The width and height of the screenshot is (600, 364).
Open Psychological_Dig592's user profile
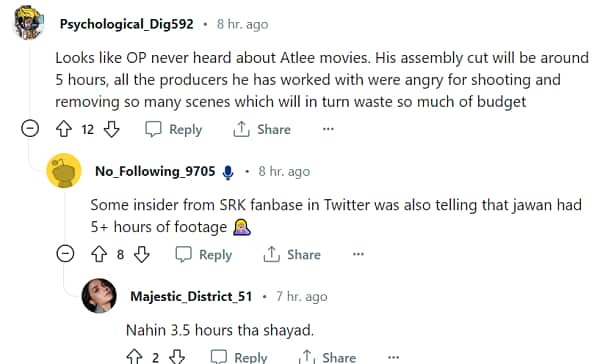(x=127, y=24)
